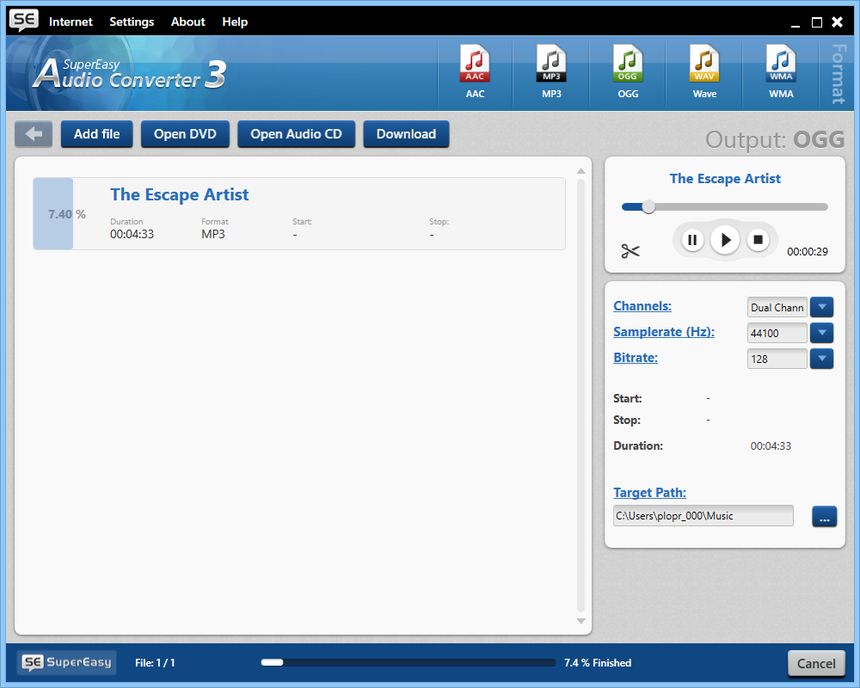Click the file list scroll up arrow
This screenshot has height=688, width=860.
(581, 172)
